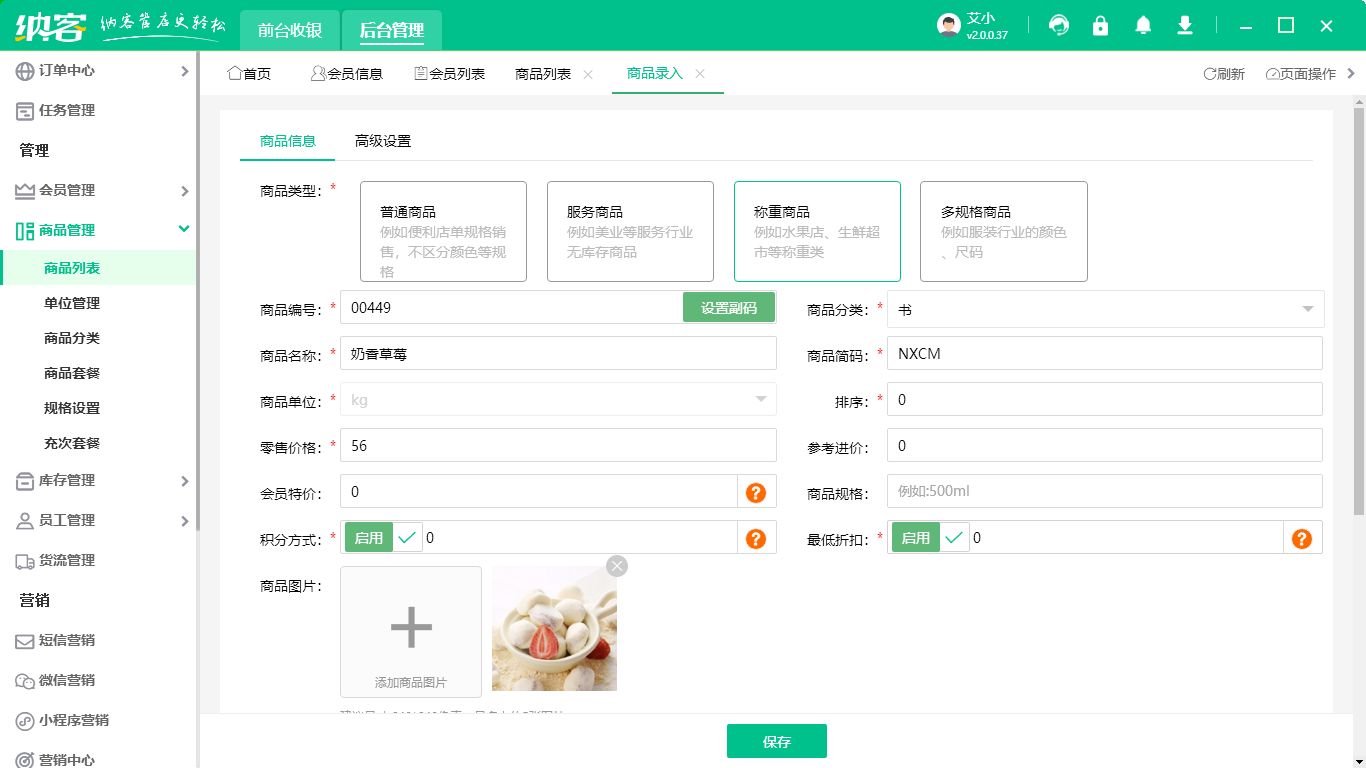Click the lock screen padlock icon

(1100, 25)
